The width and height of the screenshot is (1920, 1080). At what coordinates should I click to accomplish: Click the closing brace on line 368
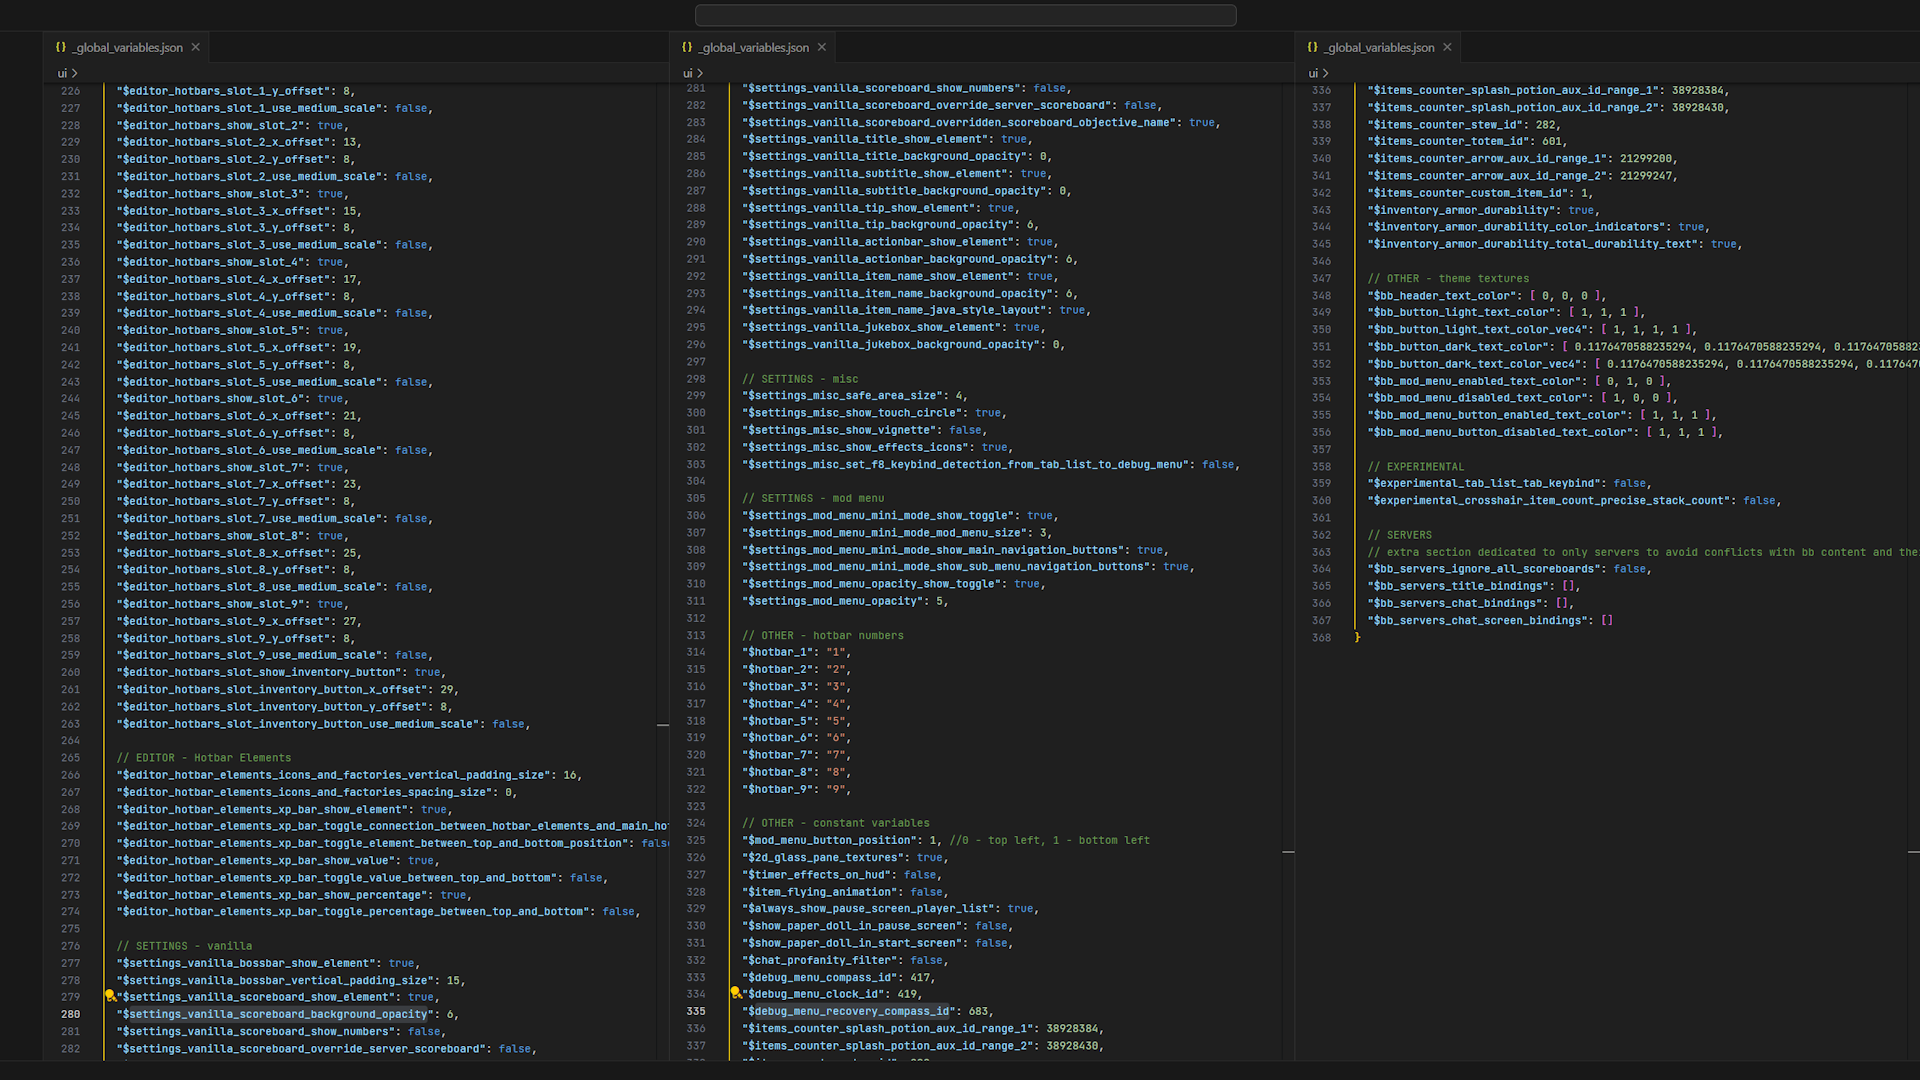pos(1357,638)
